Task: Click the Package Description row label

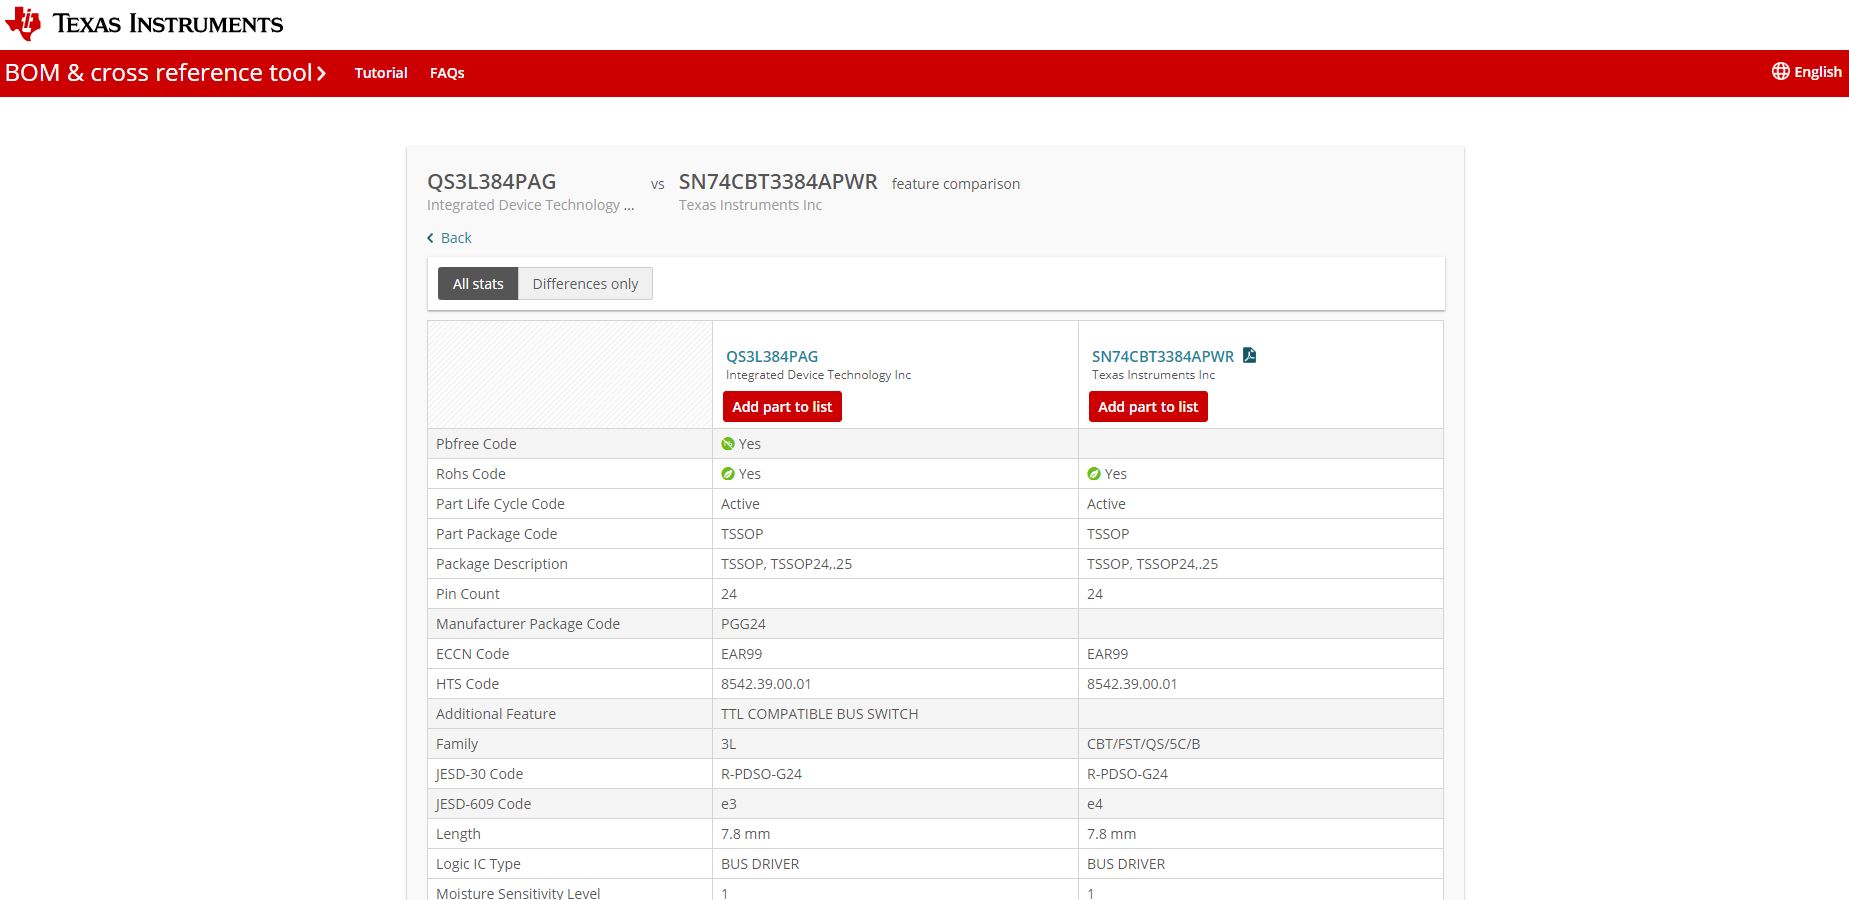Action: pos(502,564)
